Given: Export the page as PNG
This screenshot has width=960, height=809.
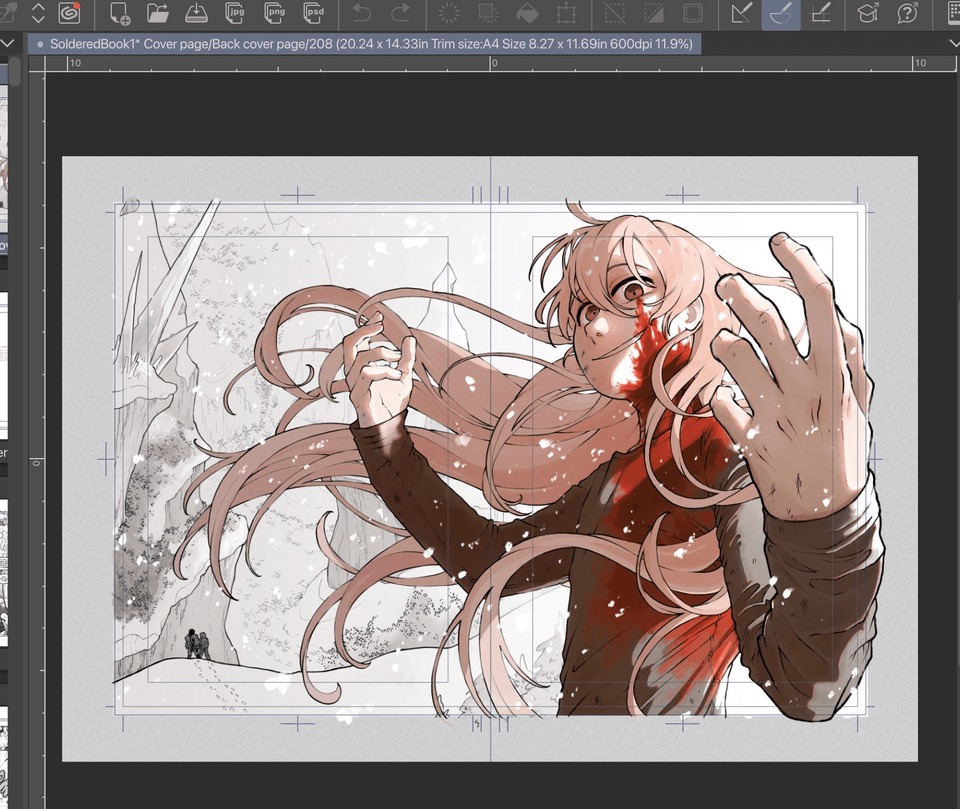Looking at the screenshot, I should (x=274, y=13).
